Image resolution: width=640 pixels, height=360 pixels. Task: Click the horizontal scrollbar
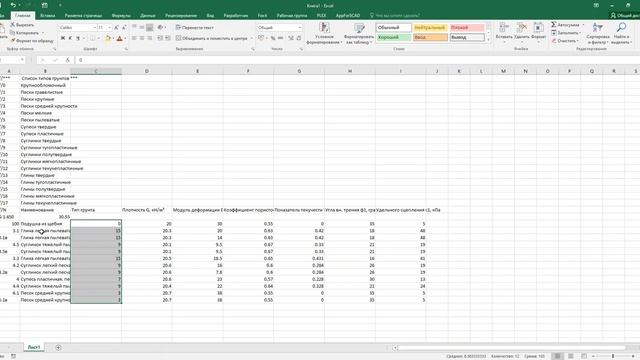(512, 348)
